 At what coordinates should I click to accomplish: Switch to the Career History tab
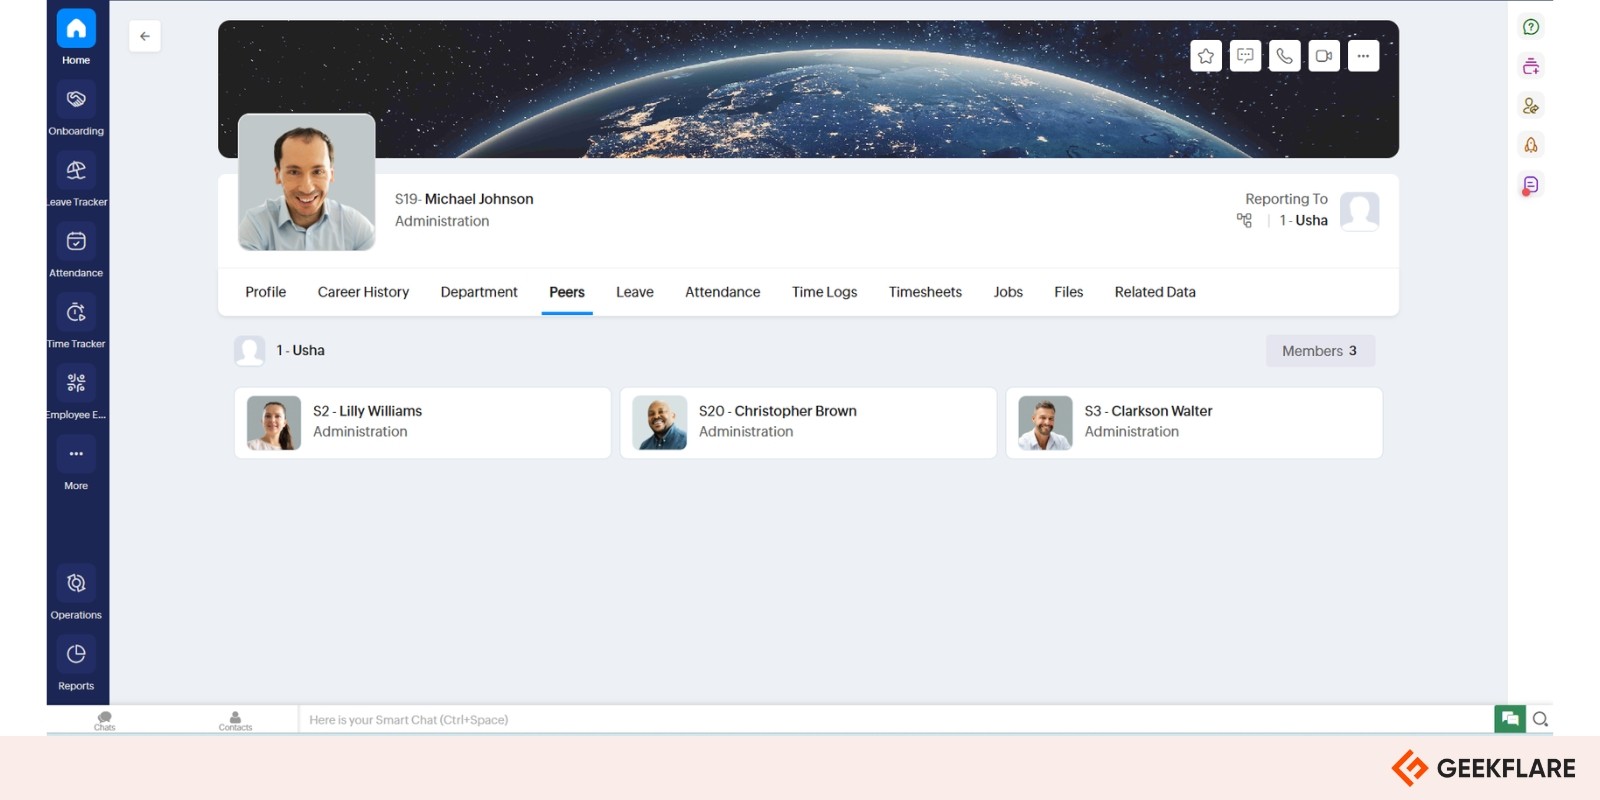pyautogui.click(x=363, y=292)
